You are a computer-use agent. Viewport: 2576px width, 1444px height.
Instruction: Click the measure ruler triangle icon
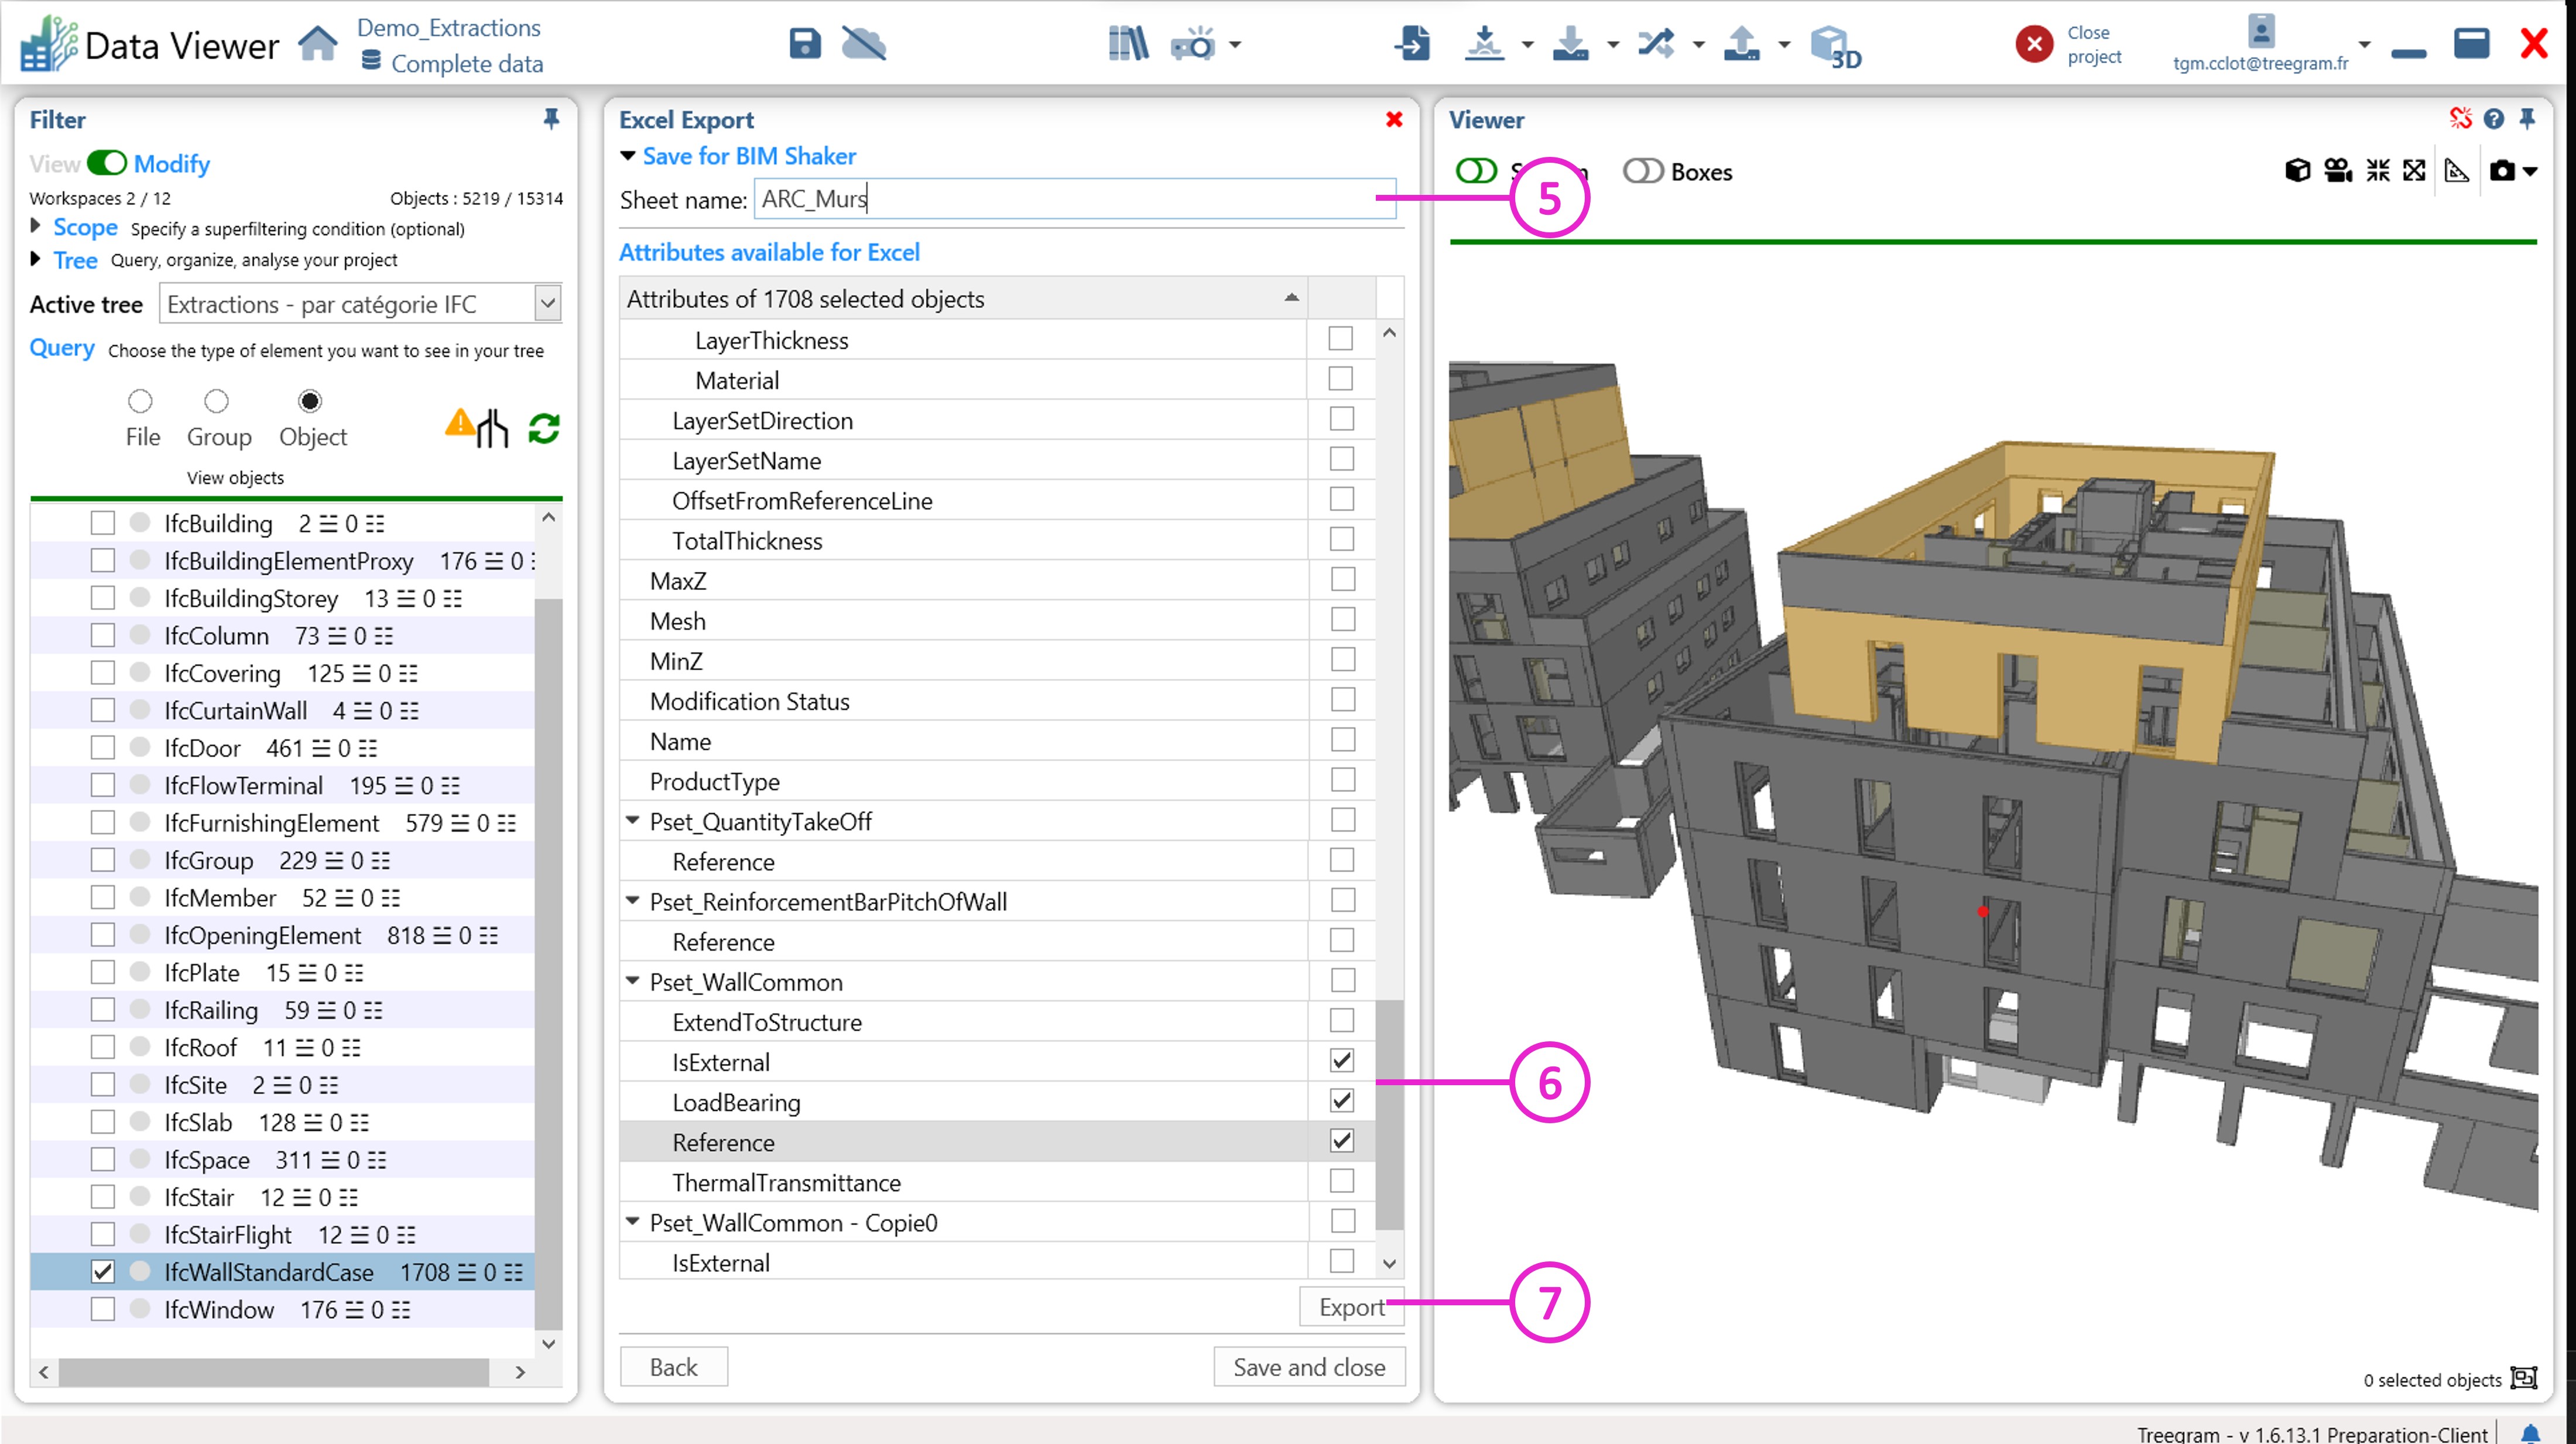2456,171
